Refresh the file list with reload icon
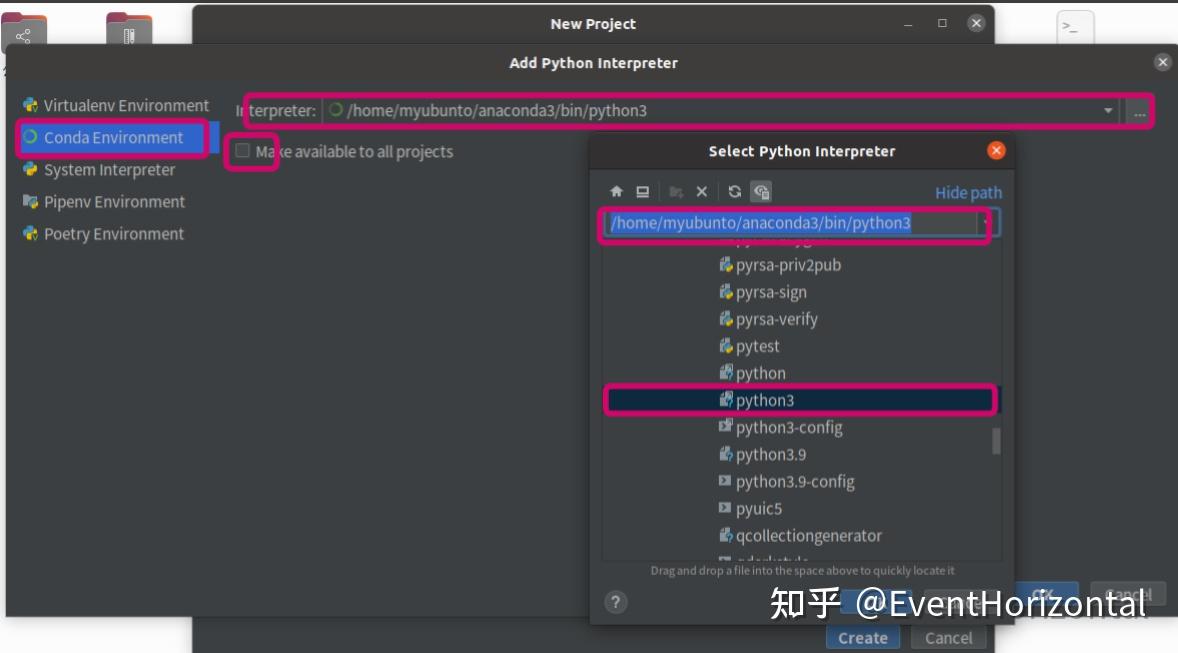Screen dimensions: 1178x653 [x=735, y=189]
